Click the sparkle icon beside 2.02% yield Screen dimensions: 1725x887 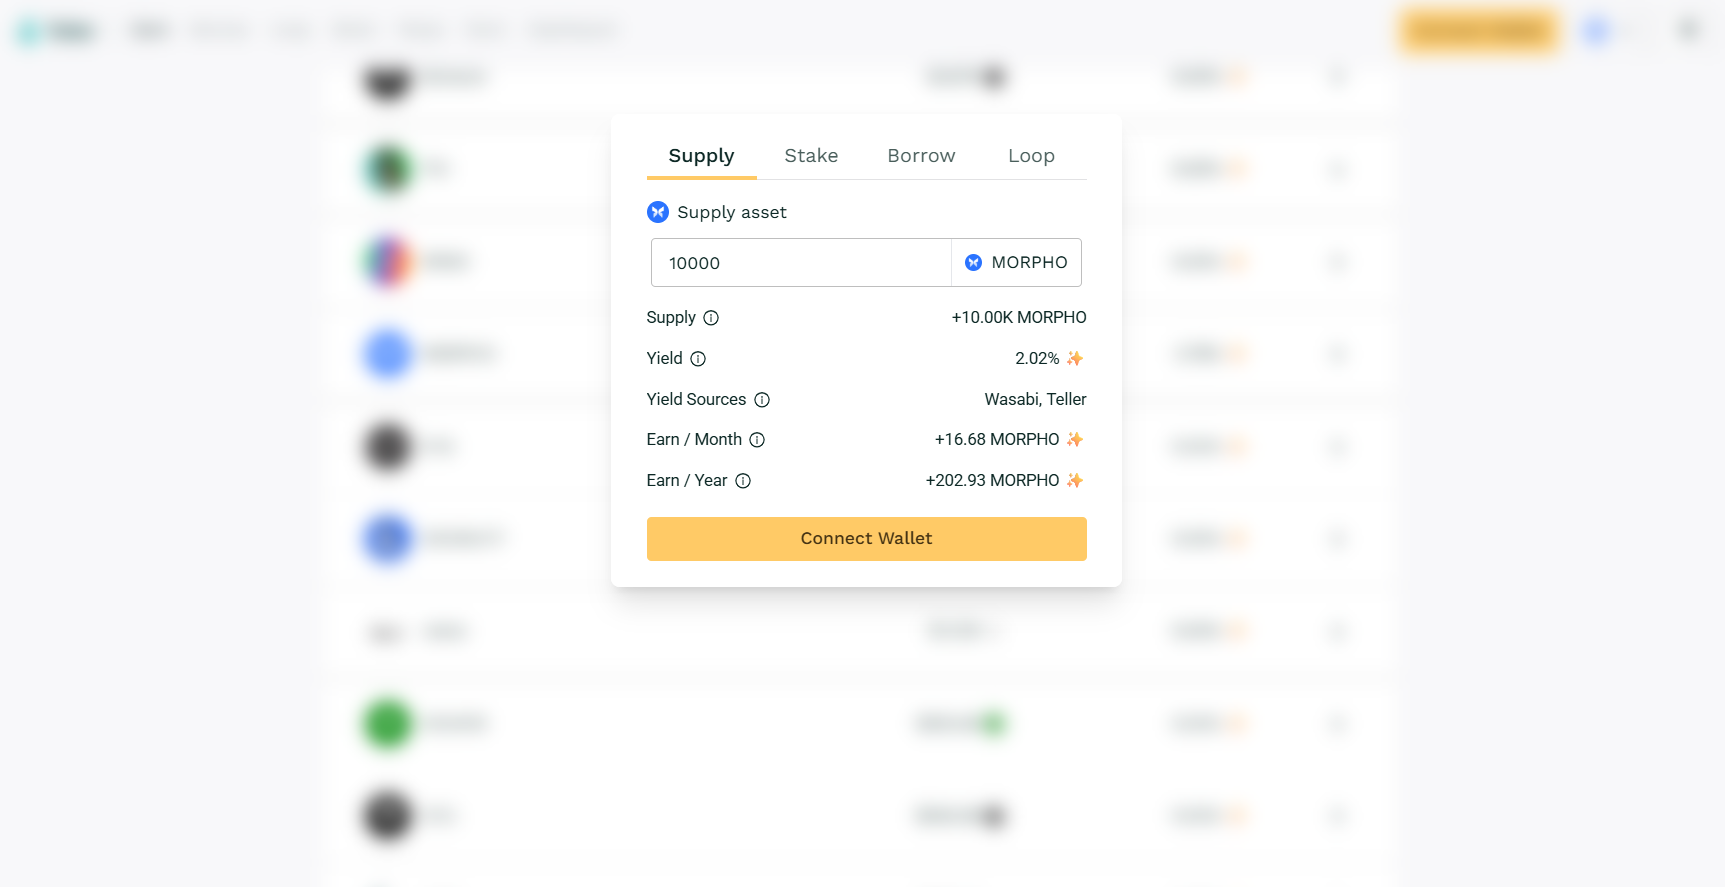click(1075, 358)
